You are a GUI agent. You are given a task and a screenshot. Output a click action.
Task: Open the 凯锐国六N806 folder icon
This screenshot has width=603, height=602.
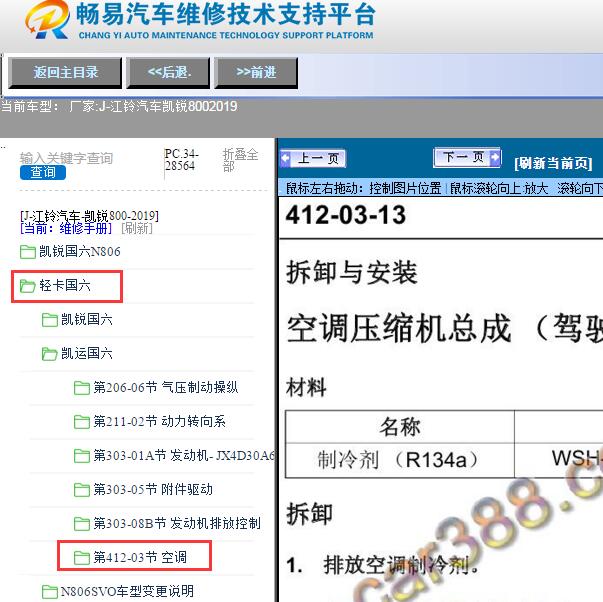pos(28,252)
